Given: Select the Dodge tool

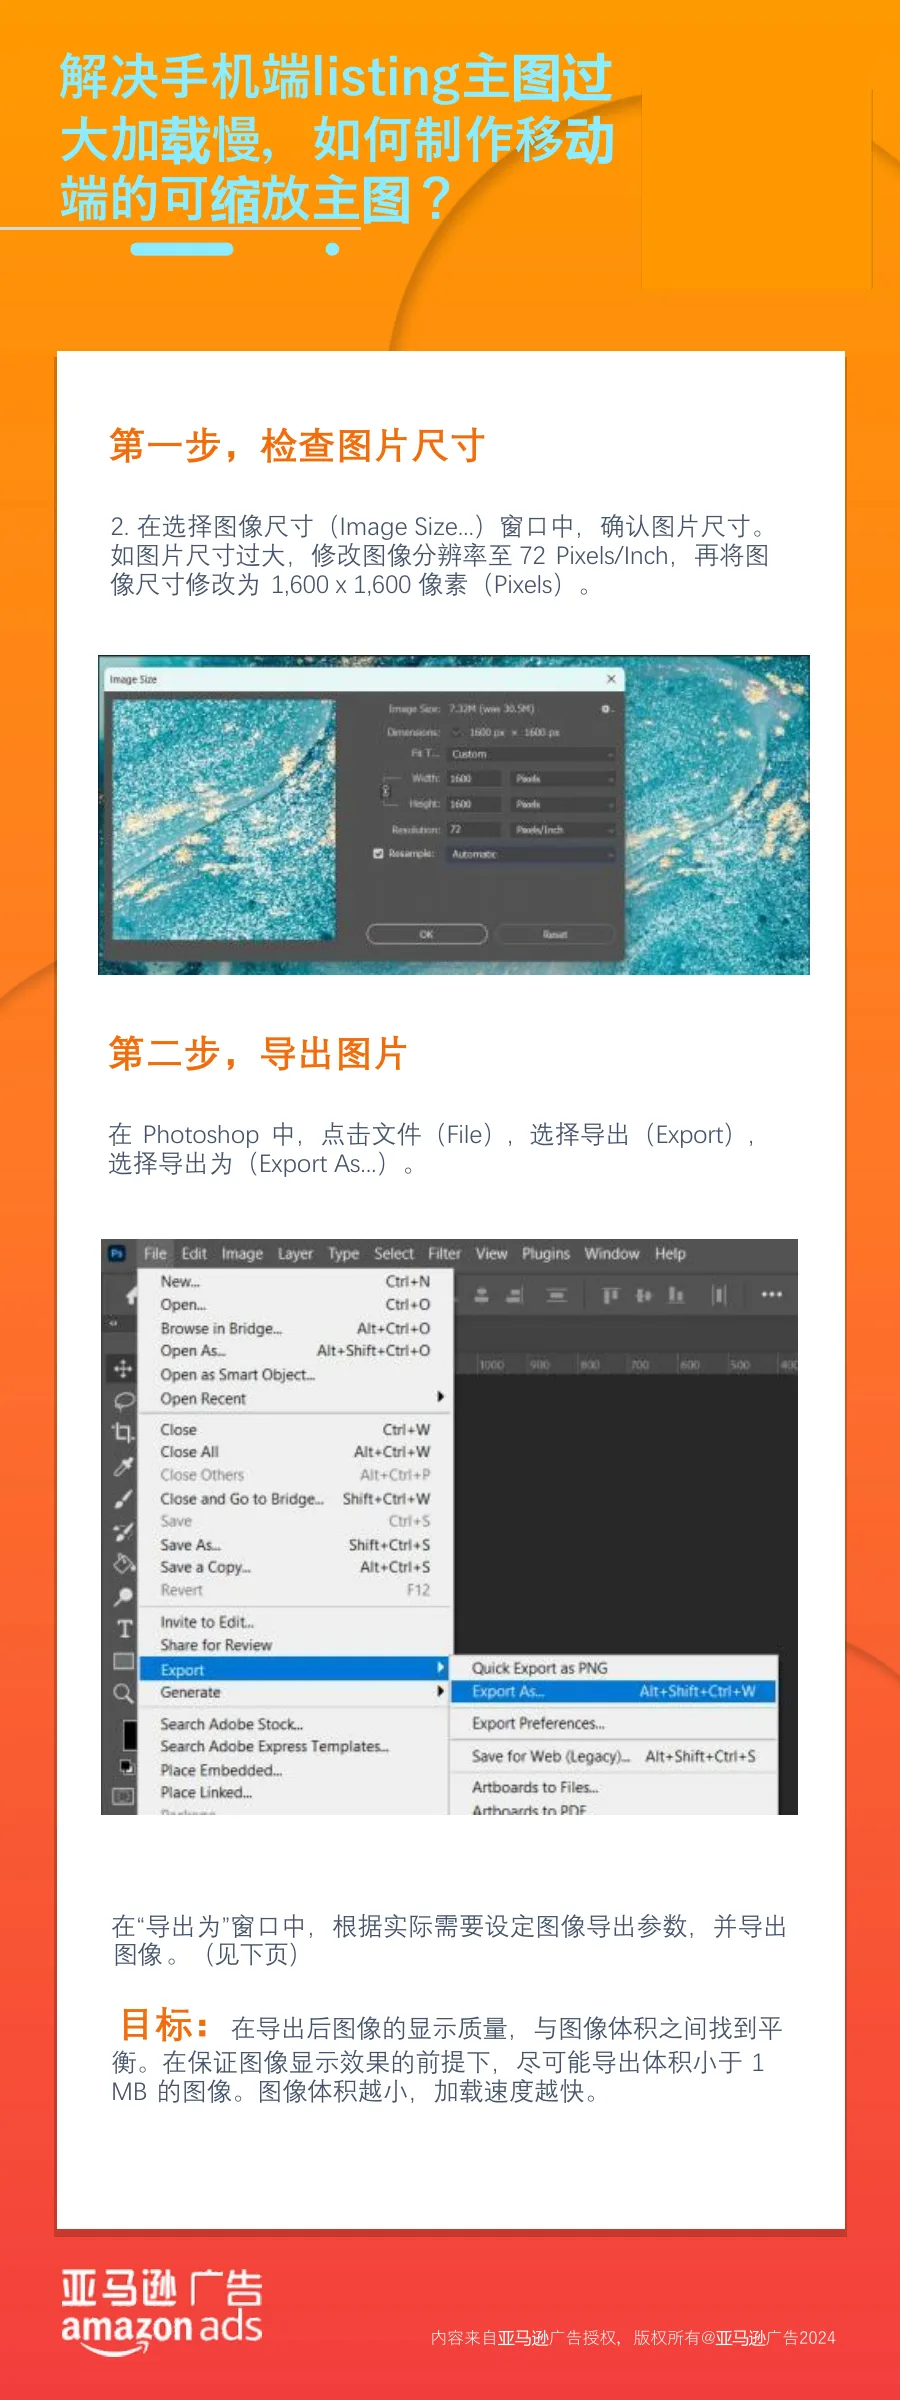Looking at the screenshot, I should (x=123, y=1596).
